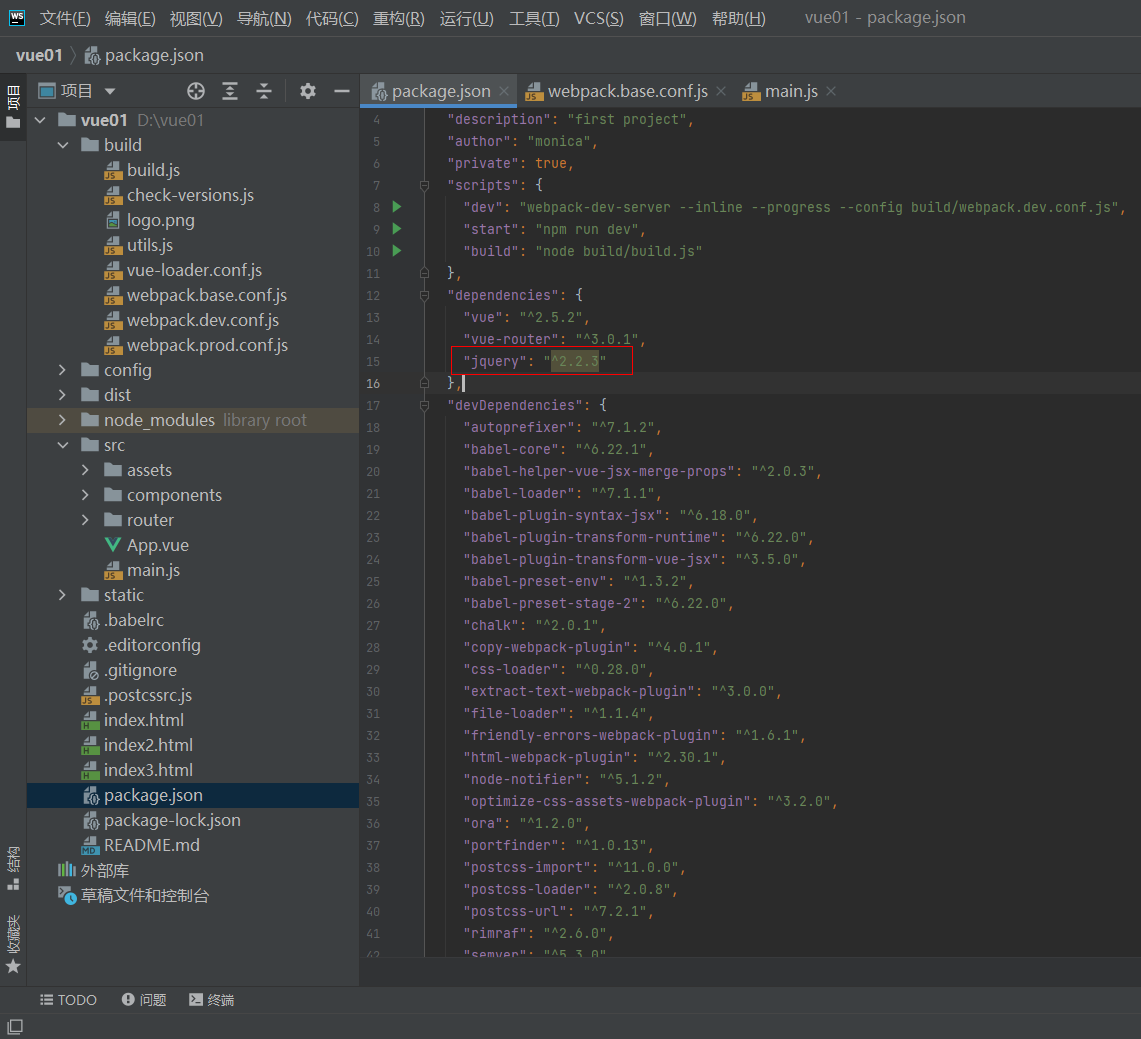
Task: Open App.vue in the project tree
Action: click(x=157, y=545)
